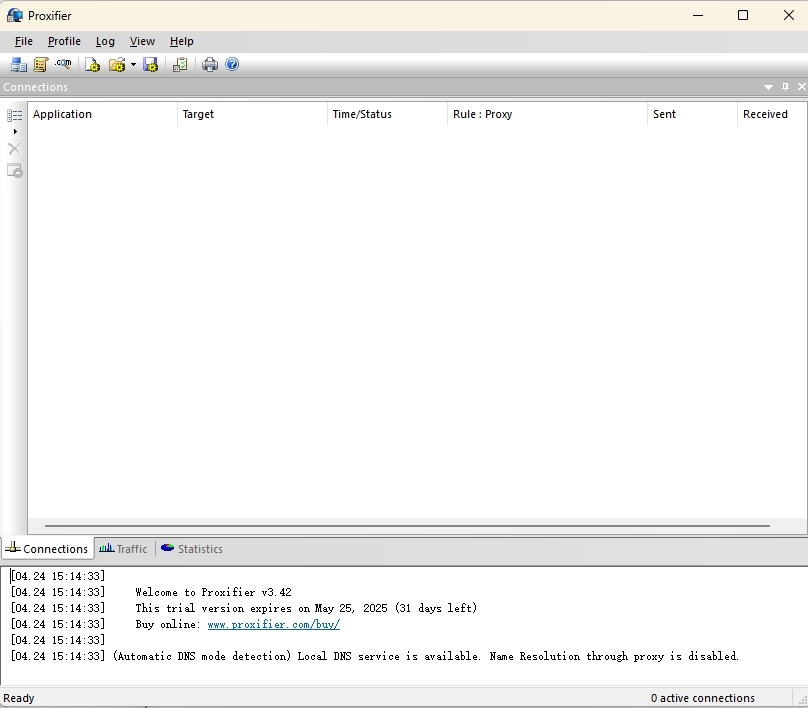Viewport: 808px width, 708px height.
Task: Click 'Welcome to Proxifier v3.42' log line
Action: (213, 593)
